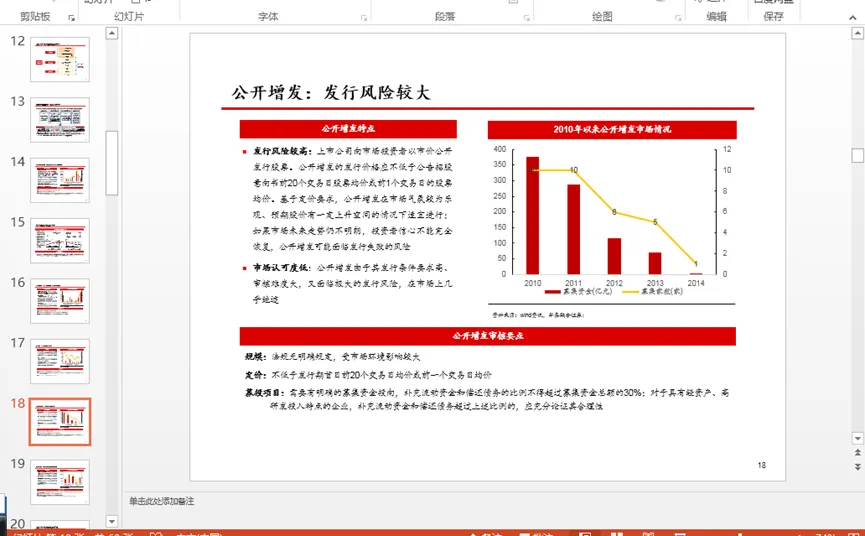Select slide 18 thumbnail
Screen dimensions: 865x536
pyautogui.click(x=60, y=422)
